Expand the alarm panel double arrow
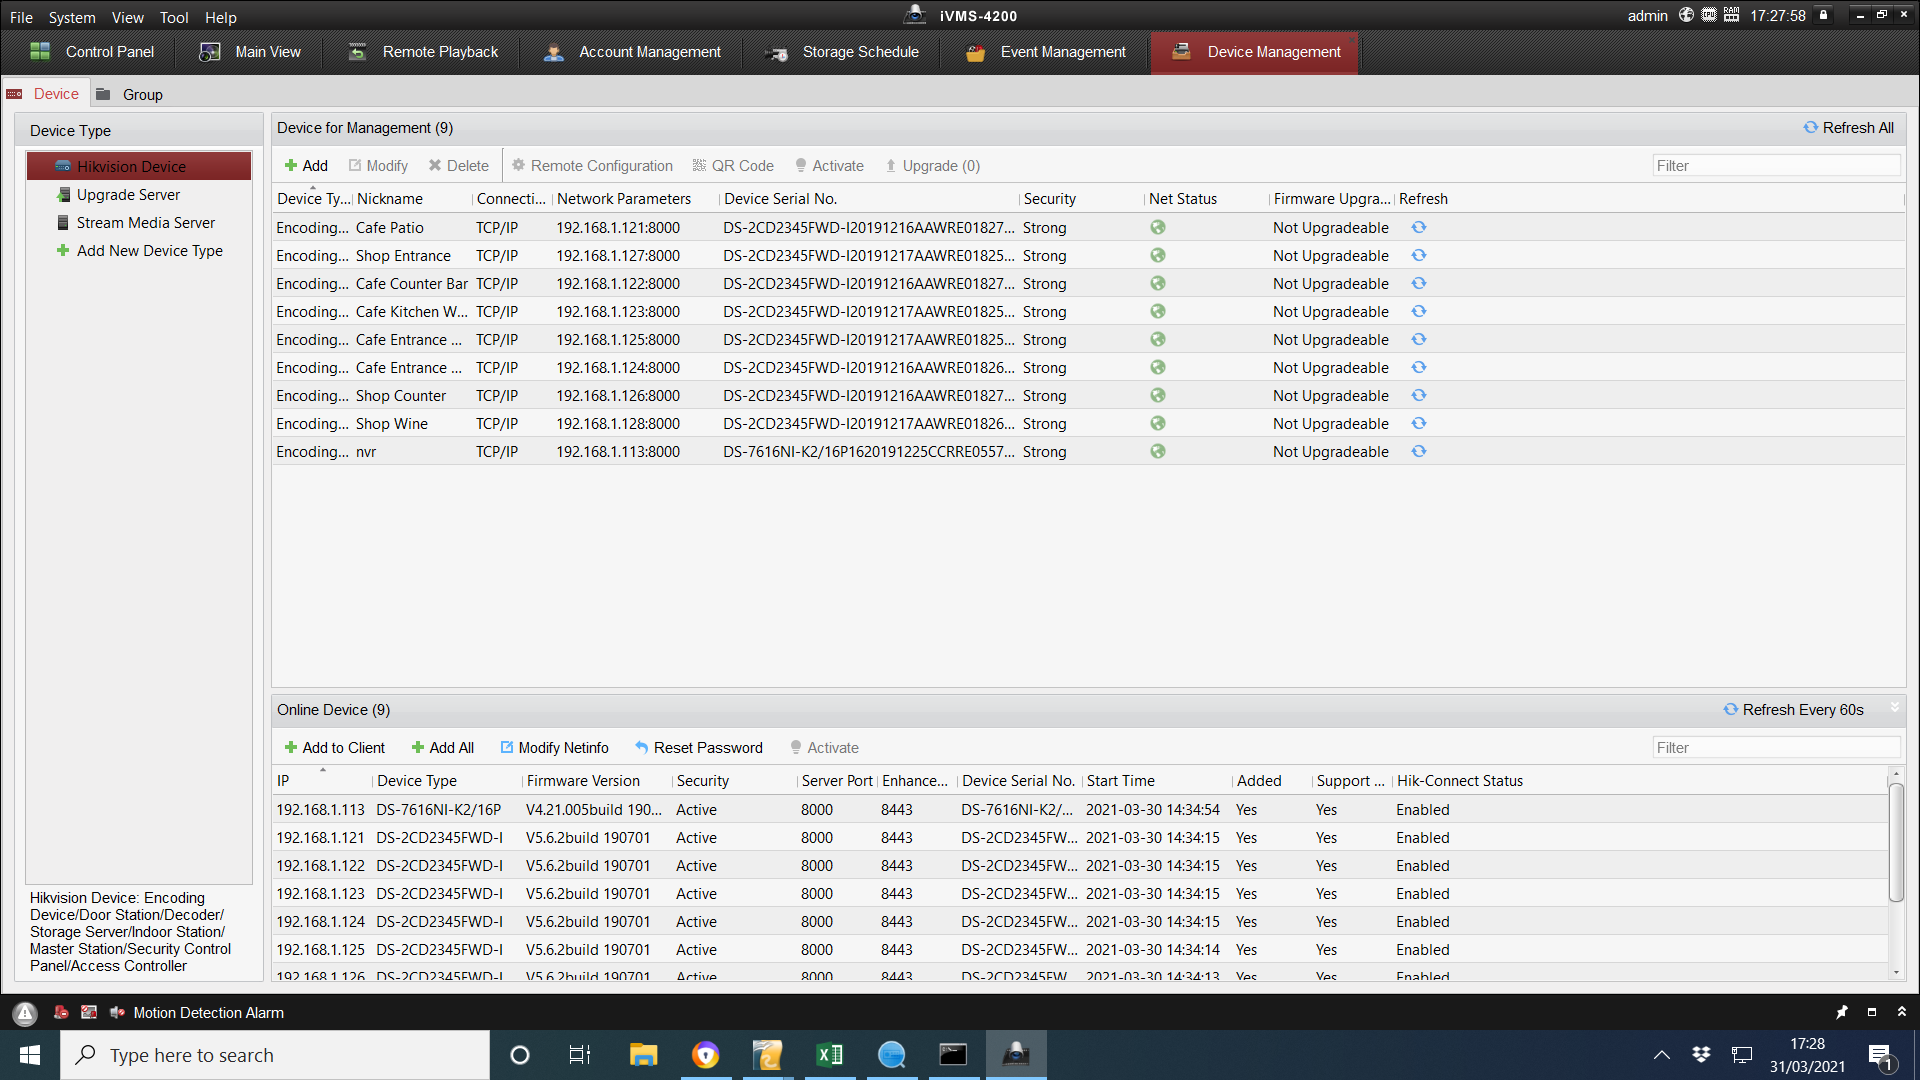1920x1080 pixels. 1902,1012
